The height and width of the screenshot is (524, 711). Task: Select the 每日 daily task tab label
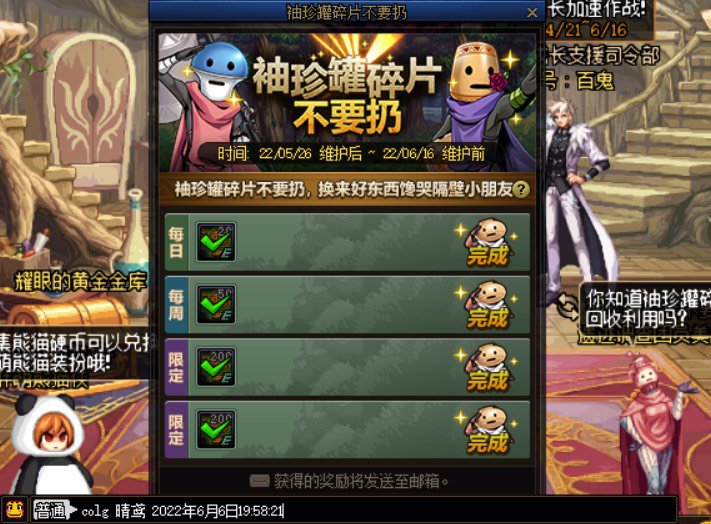[176, 243]
